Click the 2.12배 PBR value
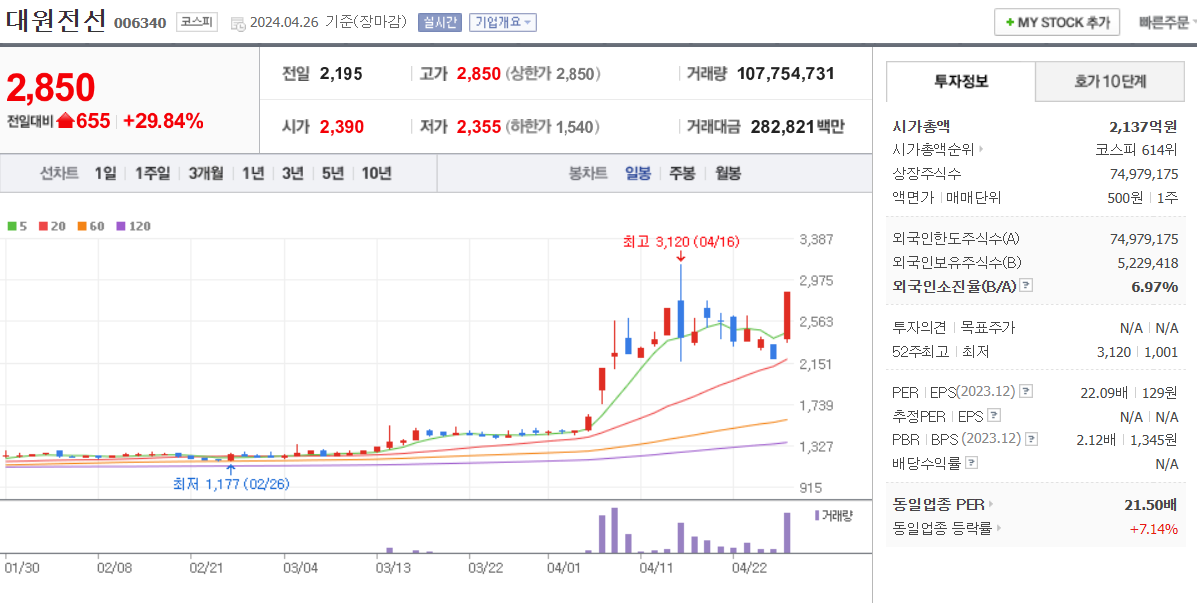This screenshot has width=1197, height=603. click(x=1096, y=440)
